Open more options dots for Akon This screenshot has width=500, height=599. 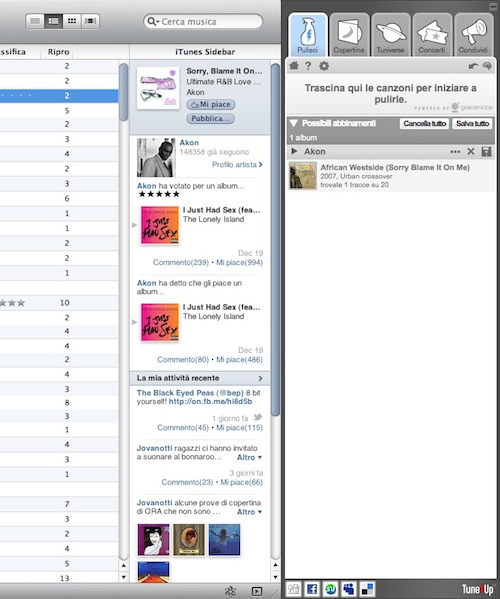pos(455,152)
